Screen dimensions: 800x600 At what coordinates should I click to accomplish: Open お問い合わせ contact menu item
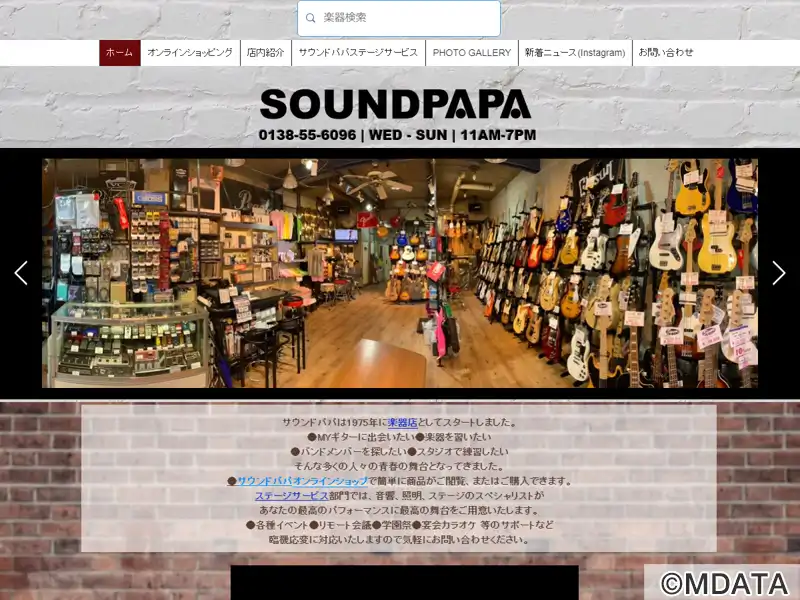coord(666,53)
